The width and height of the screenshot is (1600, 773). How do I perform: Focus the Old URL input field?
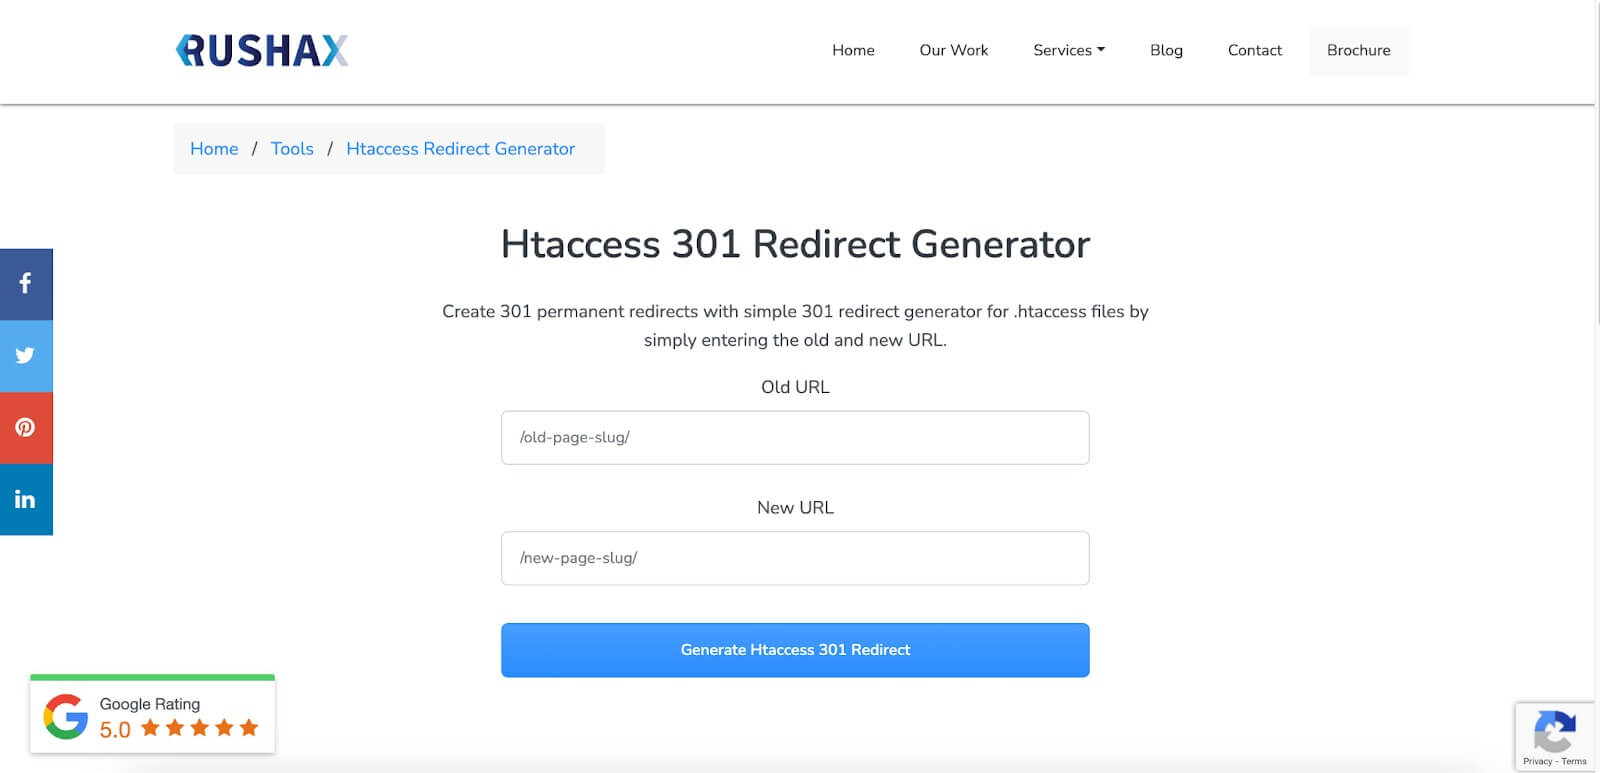pyautogui.click(x=795, y=438)
